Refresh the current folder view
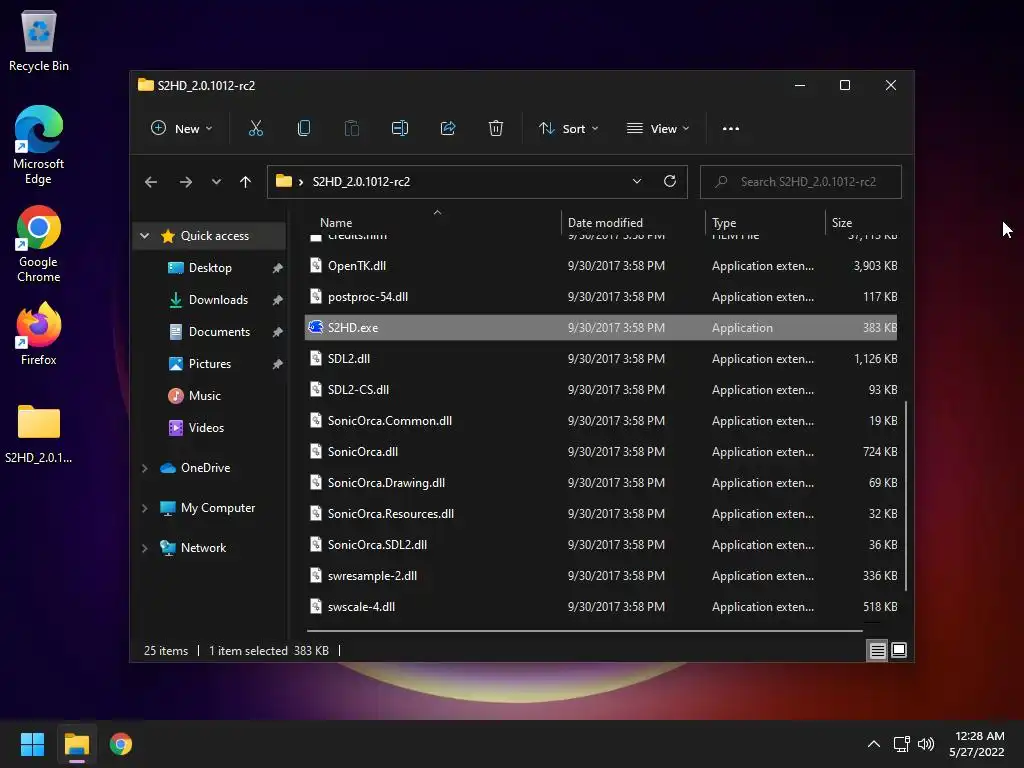Screen dimensions: 1024x768 tap(669, 182)
